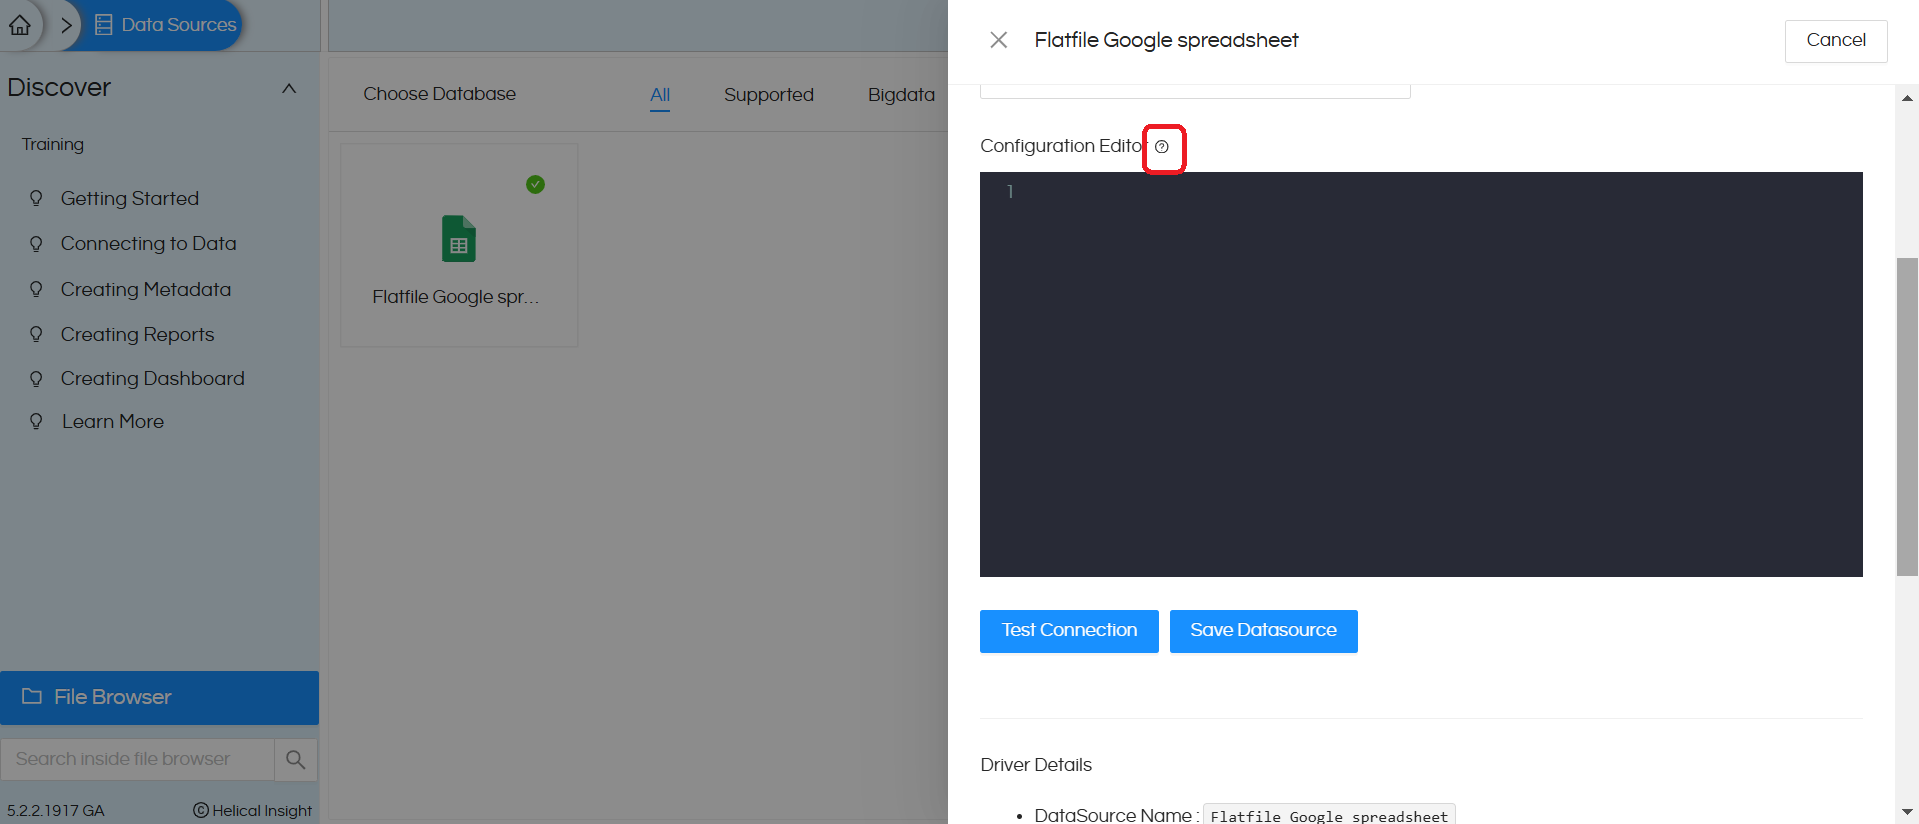The height and width of the screenshot is (824, 1919).
Task: Click the Cancel button
Action: click(1836, 41)
